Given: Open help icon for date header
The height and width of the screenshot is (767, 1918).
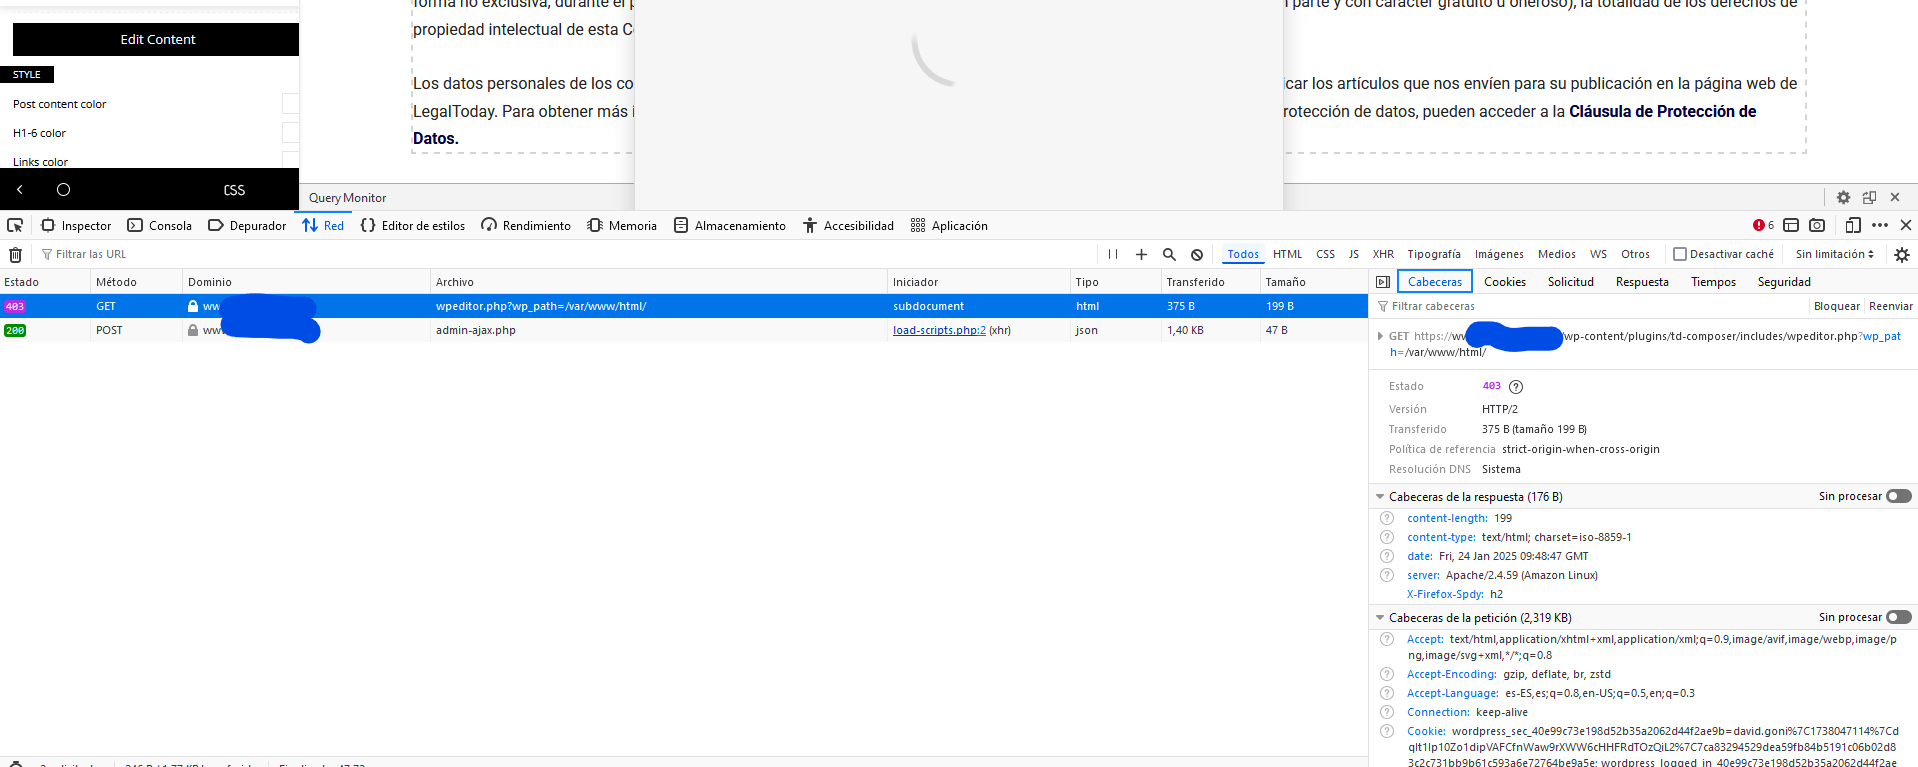Looking at the screenshot, I should click(1387, 556).
